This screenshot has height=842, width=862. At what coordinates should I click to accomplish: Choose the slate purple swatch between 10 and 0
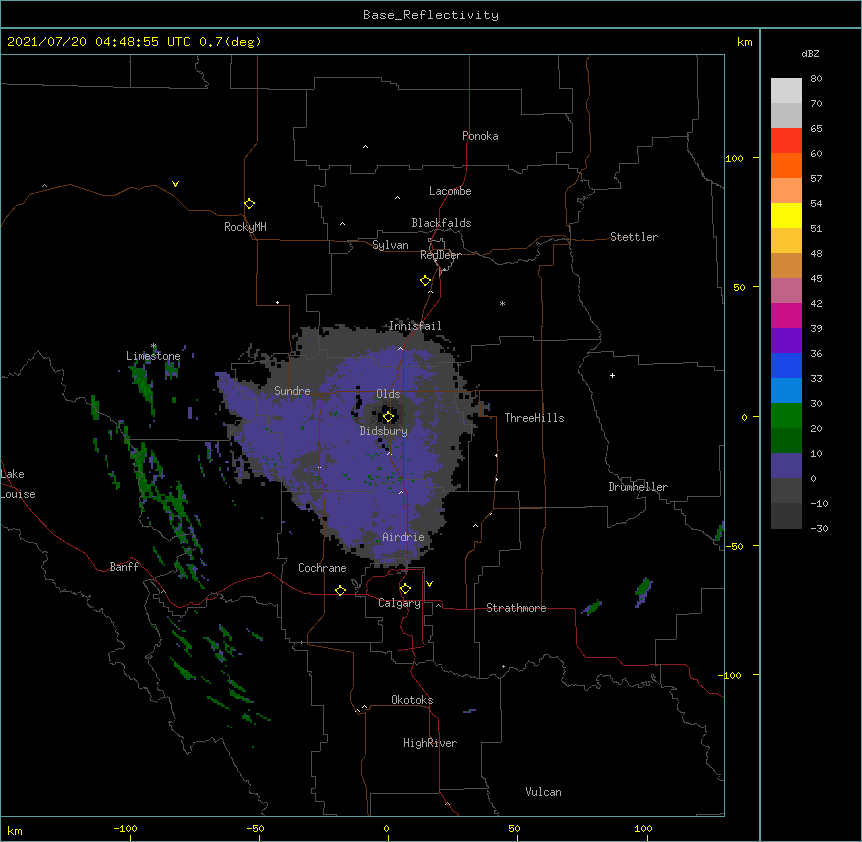pyautogui.click(x=786, y=466)
